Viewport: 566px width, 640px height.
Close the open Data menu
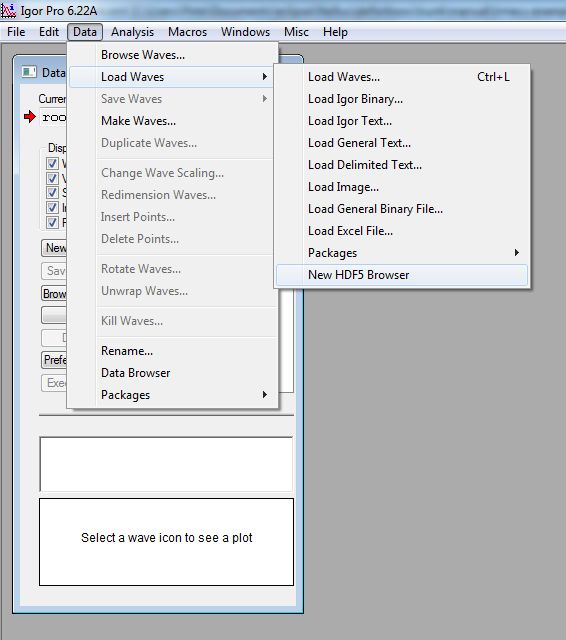(85, 32)
